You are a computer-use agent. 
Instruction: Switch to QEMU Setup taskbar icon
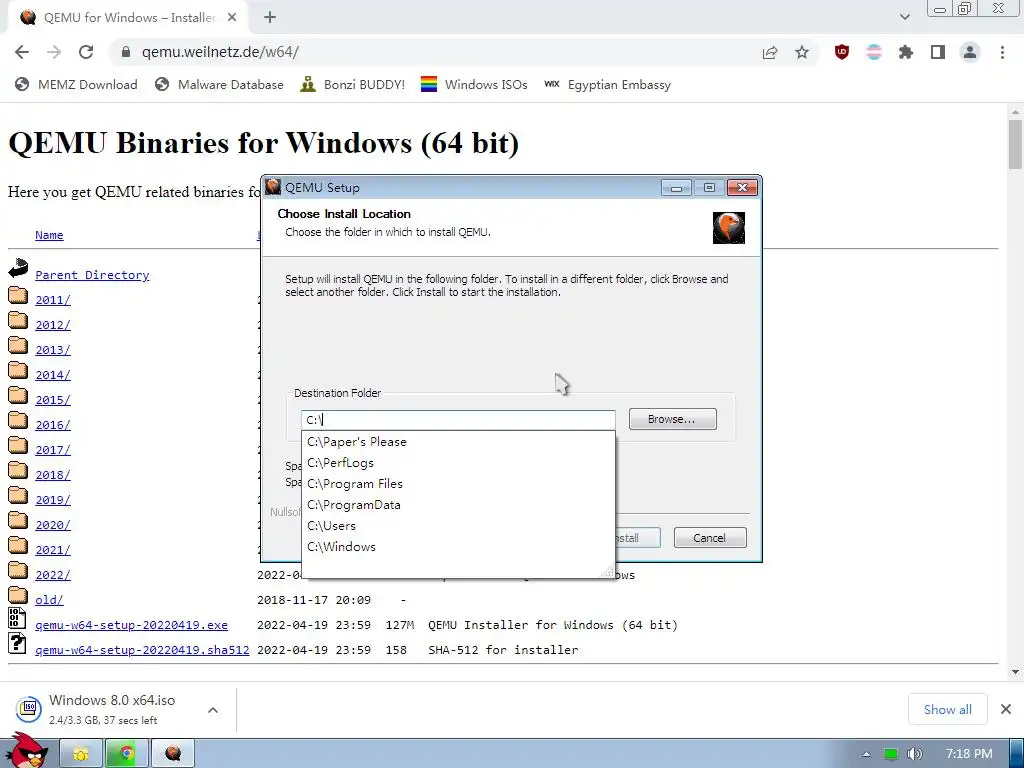tap(172, 754)
